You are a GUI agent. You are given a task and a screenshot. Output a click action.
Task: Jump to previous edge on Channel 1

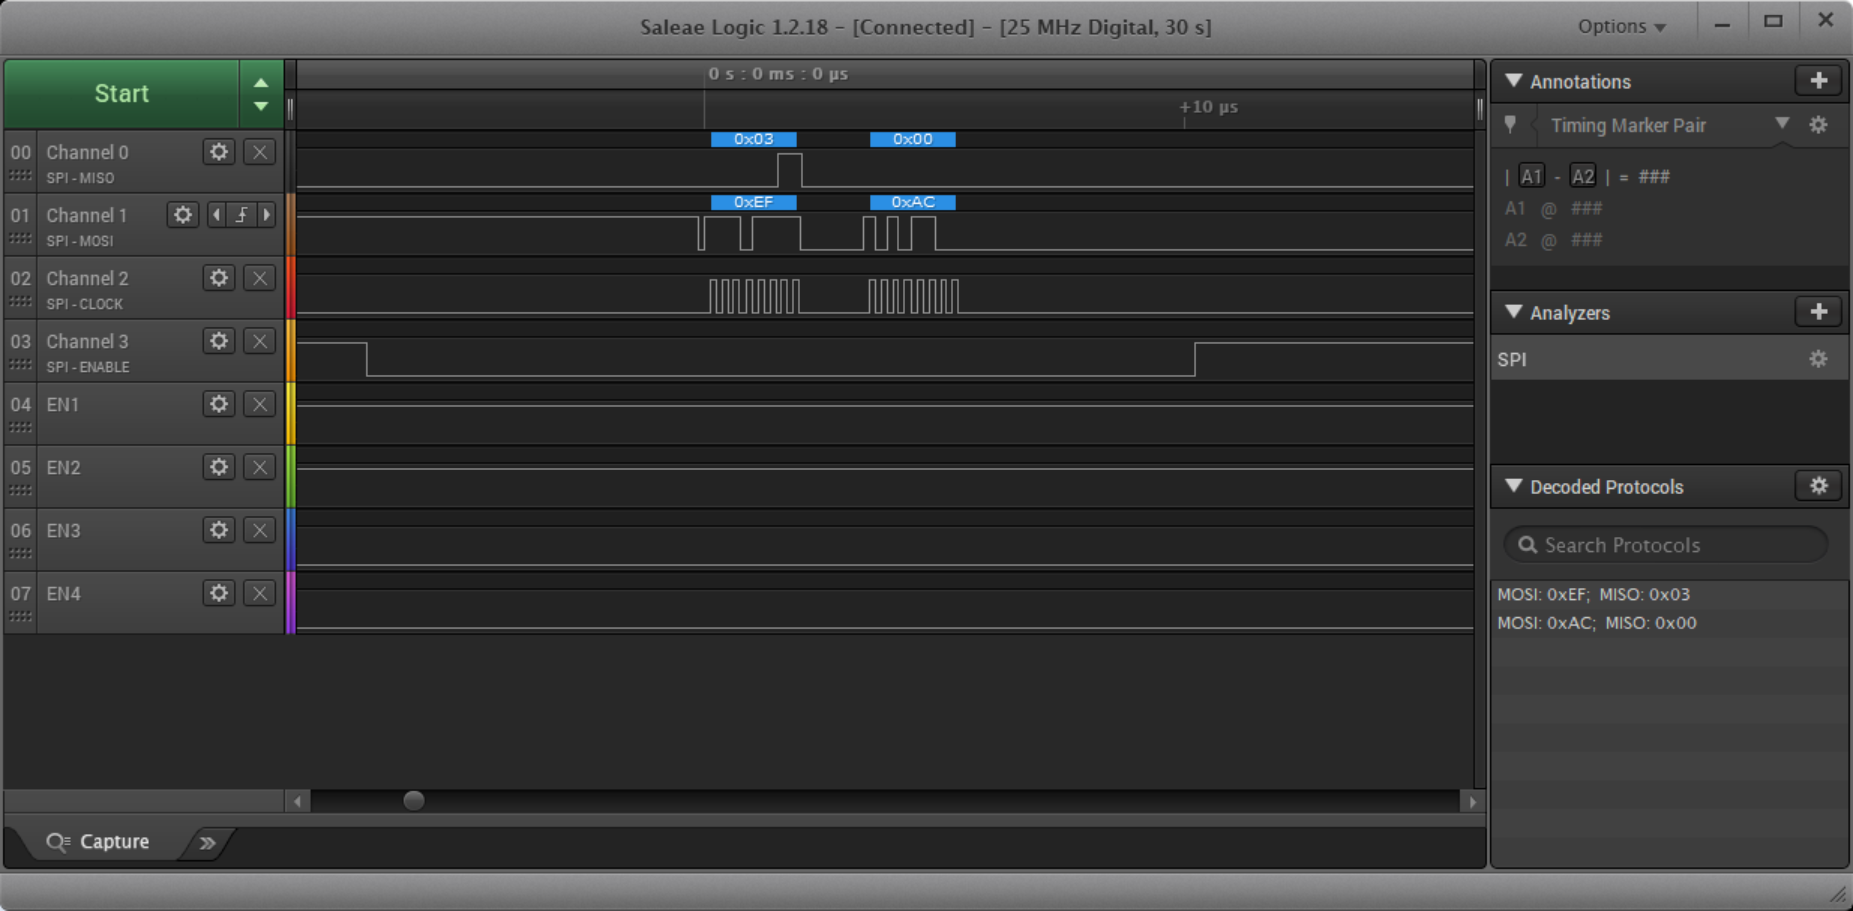pyautogui.click(x=217, y=215)
